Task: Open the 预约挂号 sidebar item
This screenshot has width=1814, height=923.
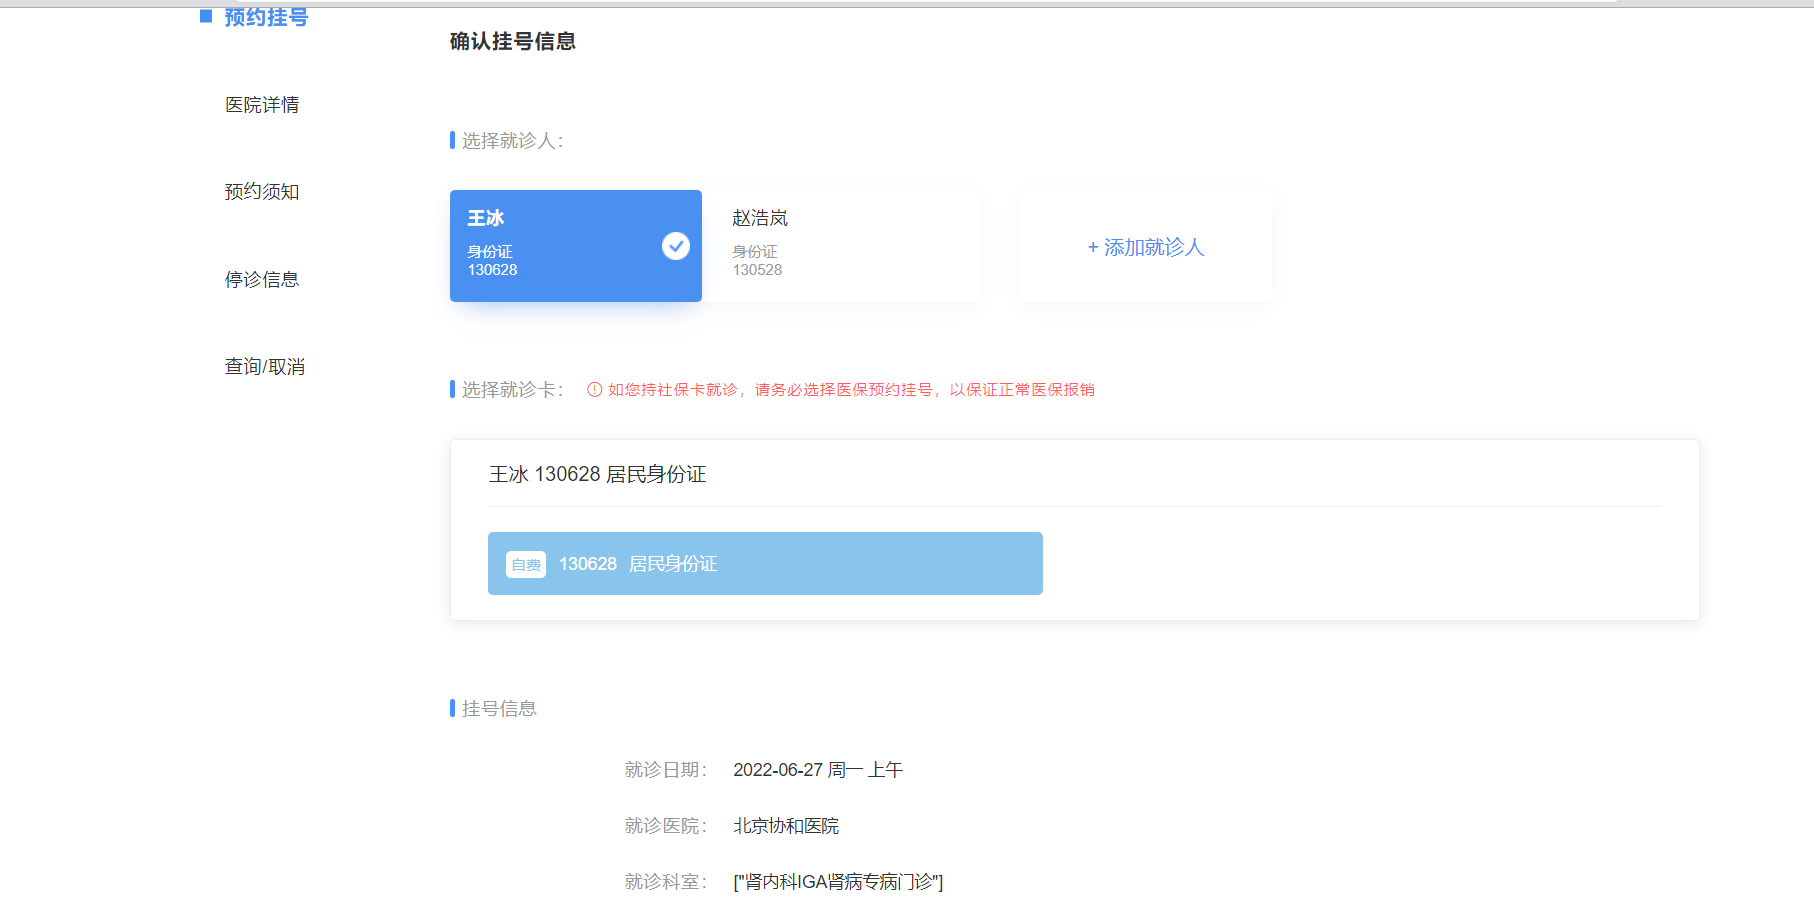Action: click(266, 16)
